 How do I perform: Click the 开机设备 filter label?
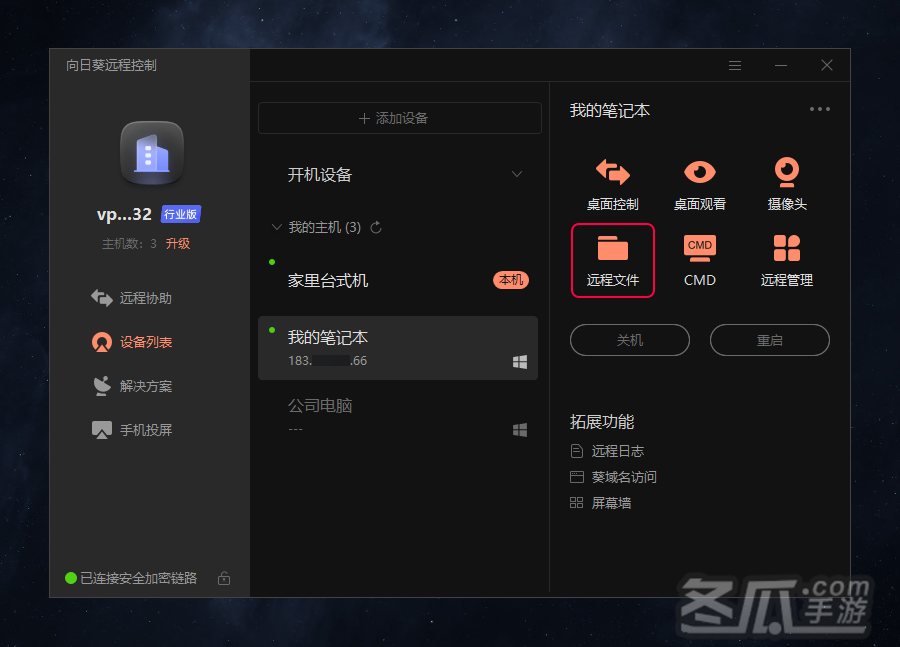coord(320,175)
